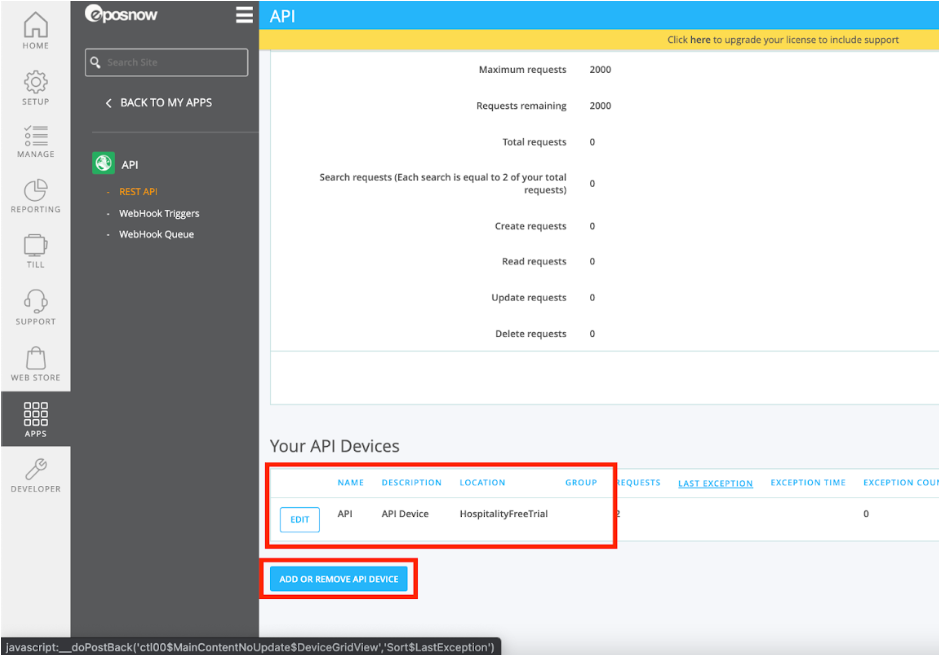Select the Apps grid icon
The width and height of the screenshot is (939, 655).
click(35, 415)
